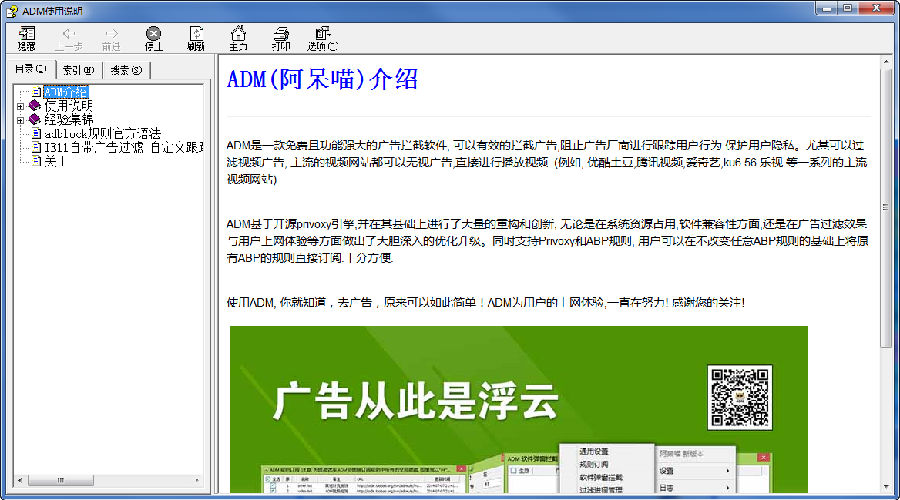Click content pane scroll down arrow
Viewport: 900px width, 500px height.
pyautogui.click(x=886, y=487)
